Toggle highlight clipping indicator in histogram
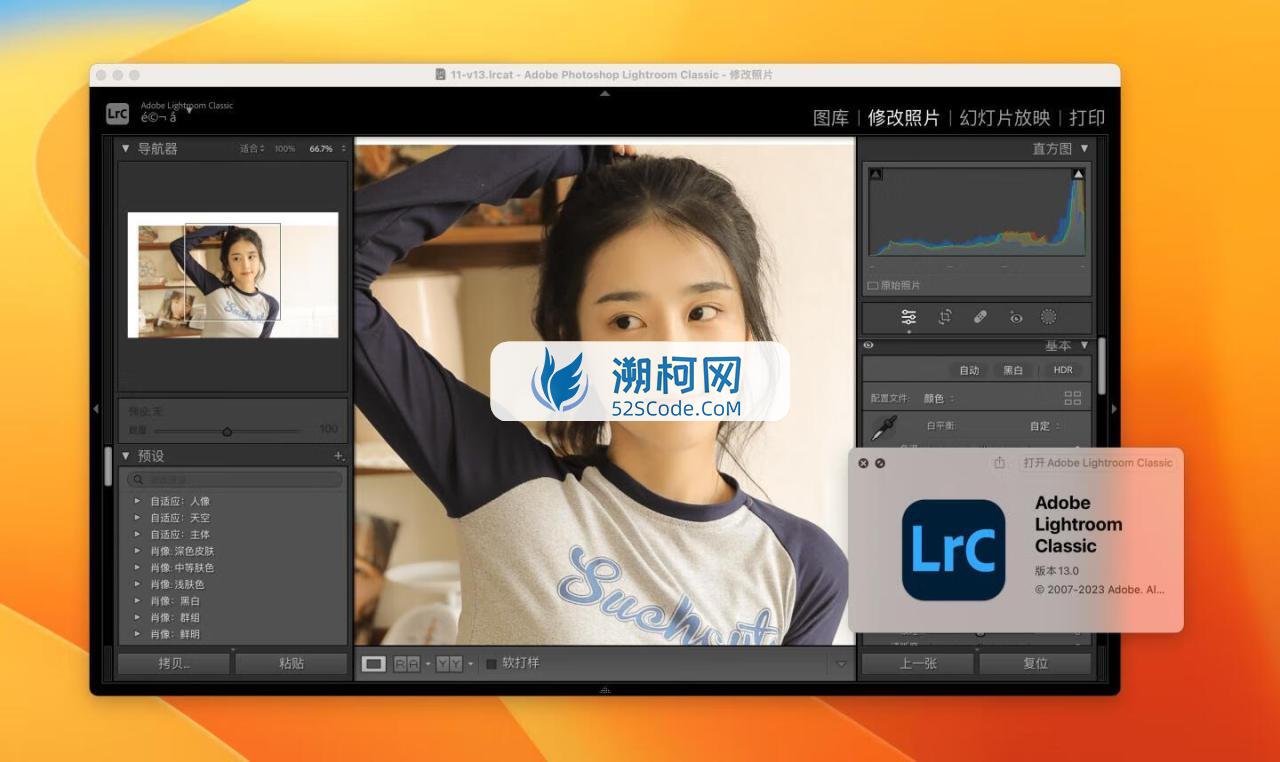Viewport: 1280px width, 762px height. point(1078,174)
